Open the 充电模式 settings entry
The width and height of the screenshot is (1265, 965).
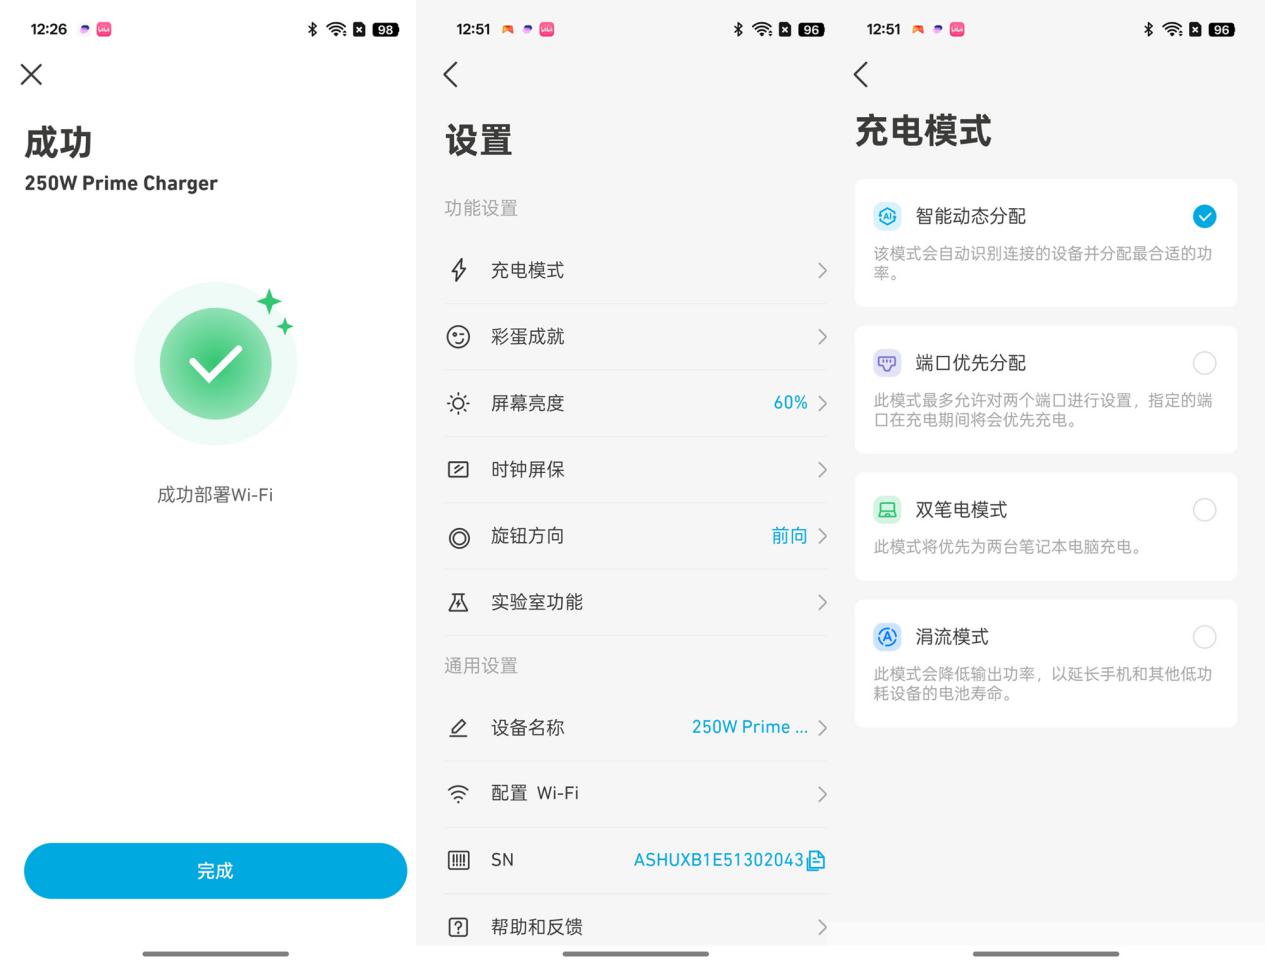(636, 270)
